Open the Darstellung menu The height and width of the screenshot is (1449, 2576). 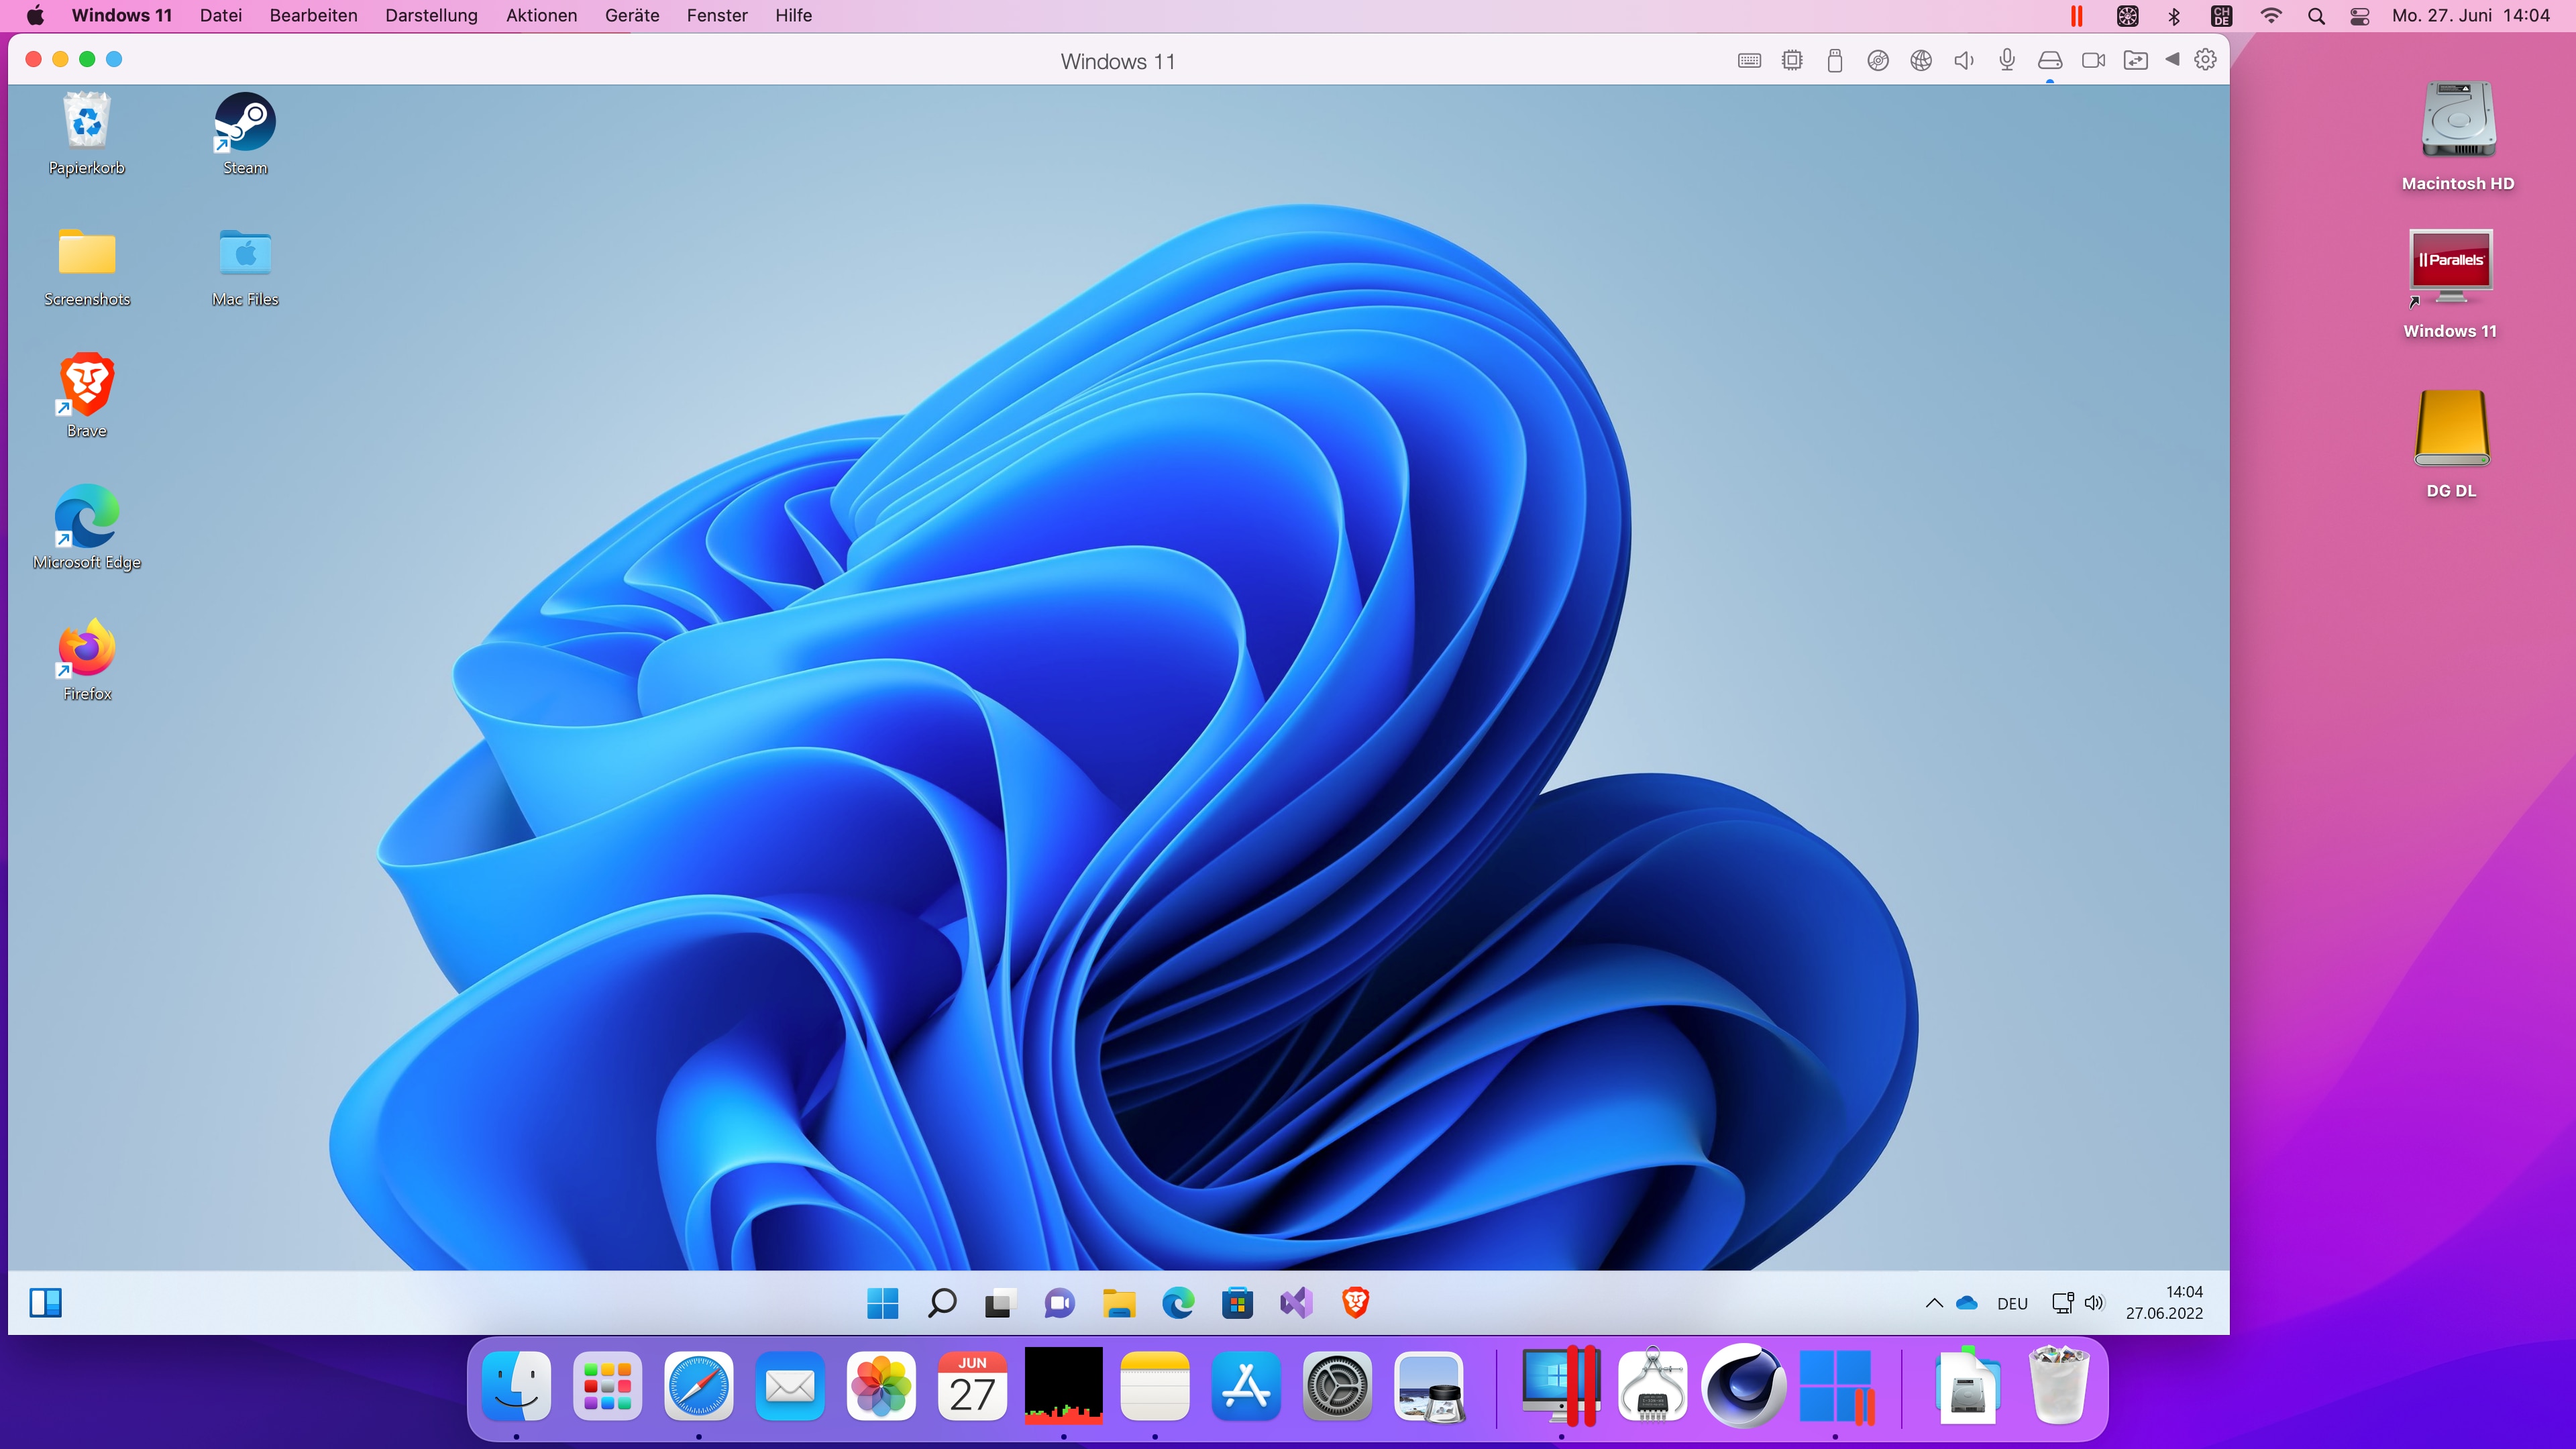point(431,16)
